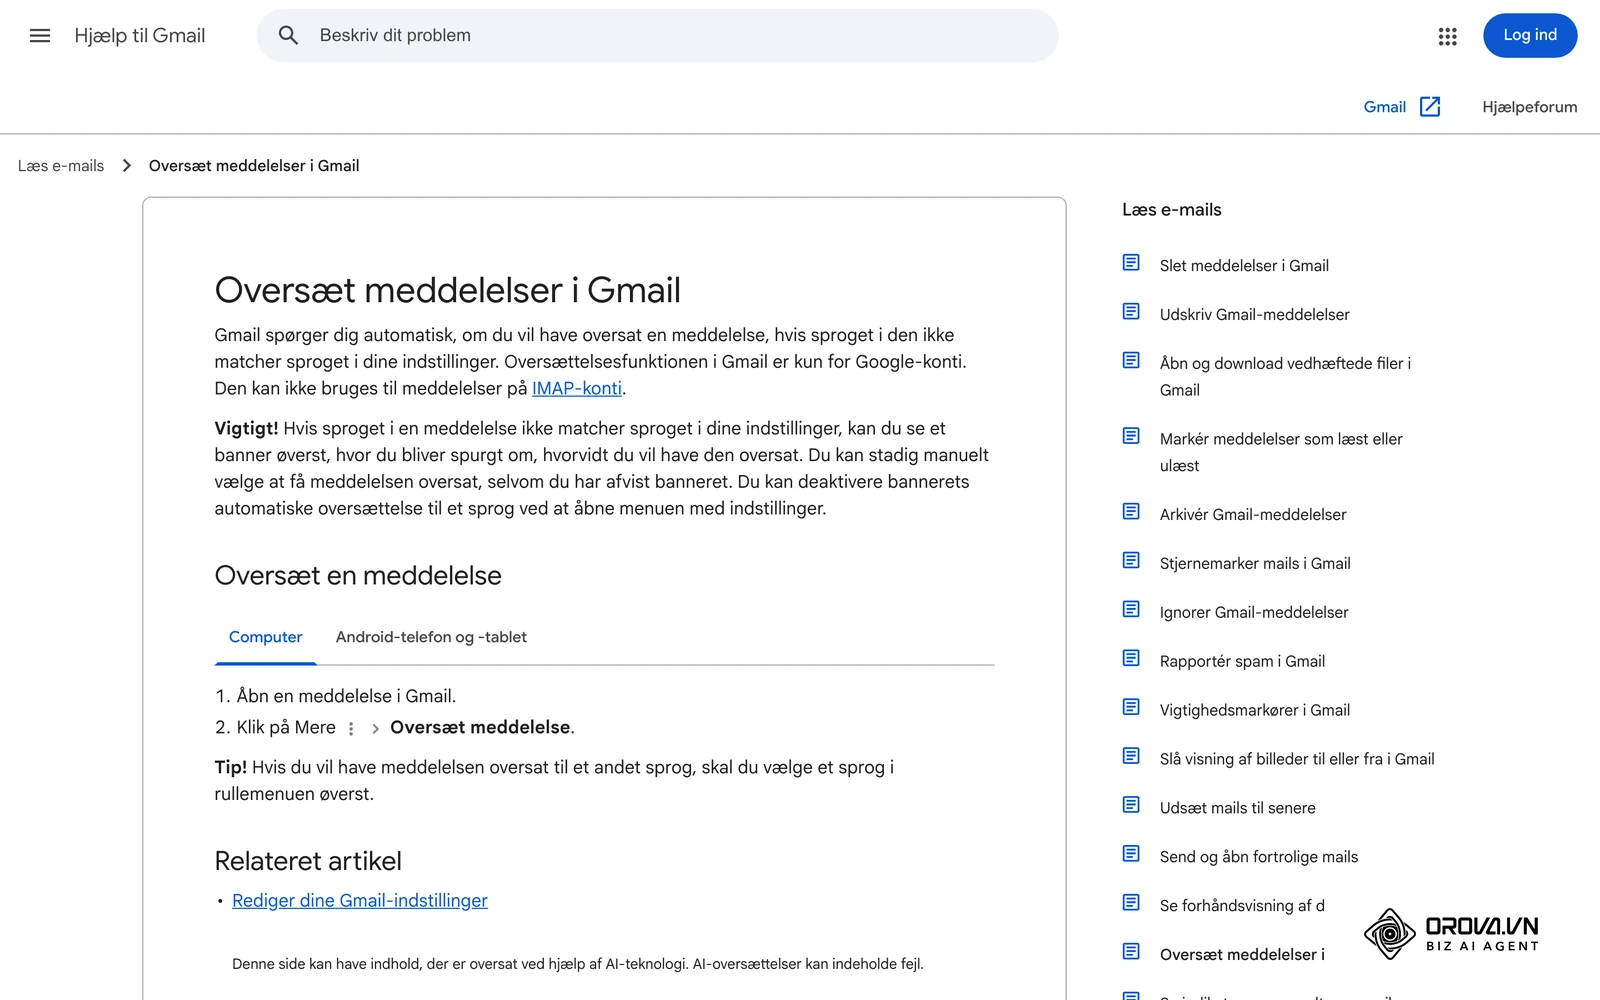
Task: Click the Hjælp til Gmail title
Action: tap(140, 36)
